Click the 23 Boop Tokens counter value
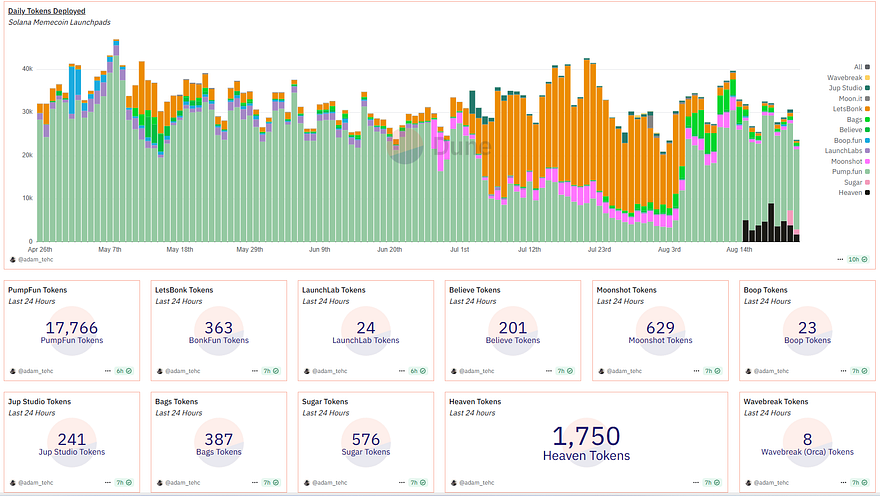This screenshot has width=880, height=496. 807,328
